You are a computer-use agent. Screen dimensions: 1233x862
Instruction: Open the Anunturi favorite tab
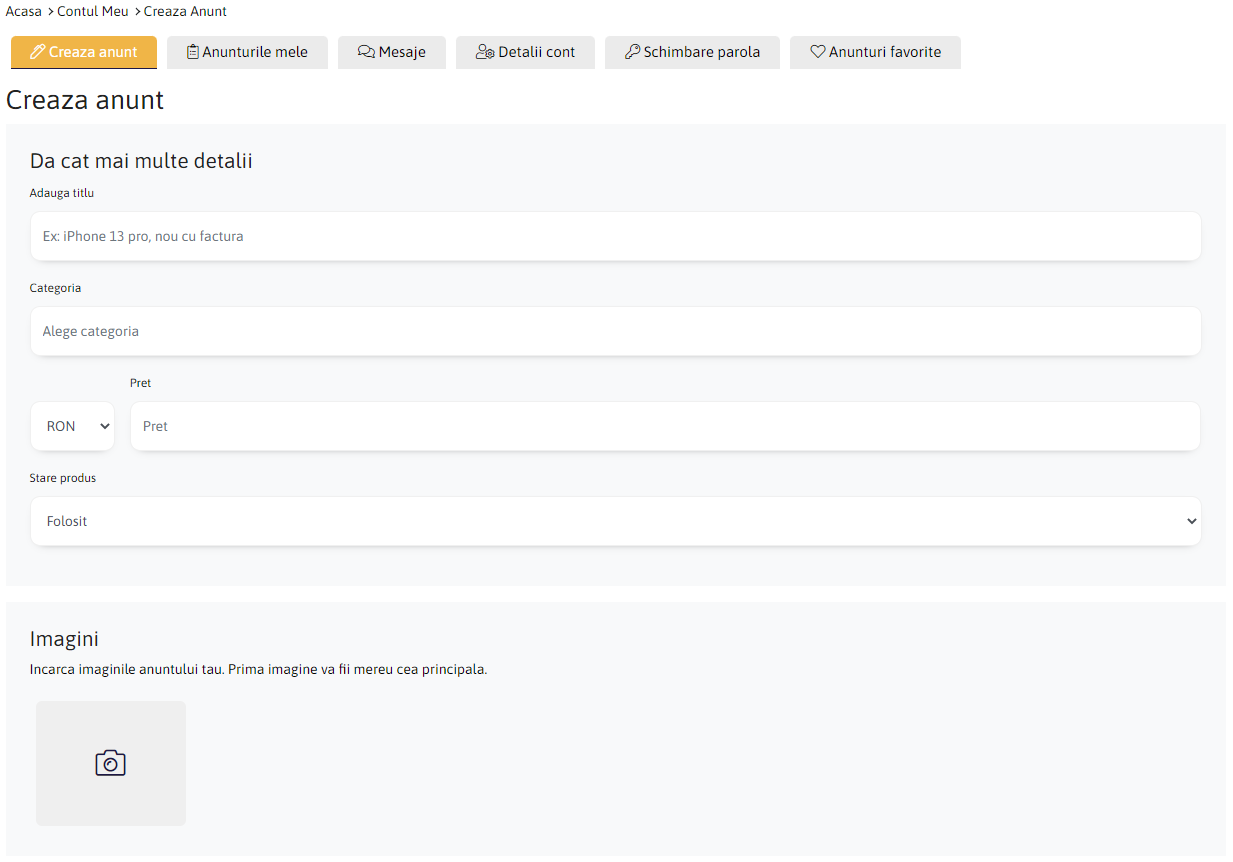tap(884, 52)
